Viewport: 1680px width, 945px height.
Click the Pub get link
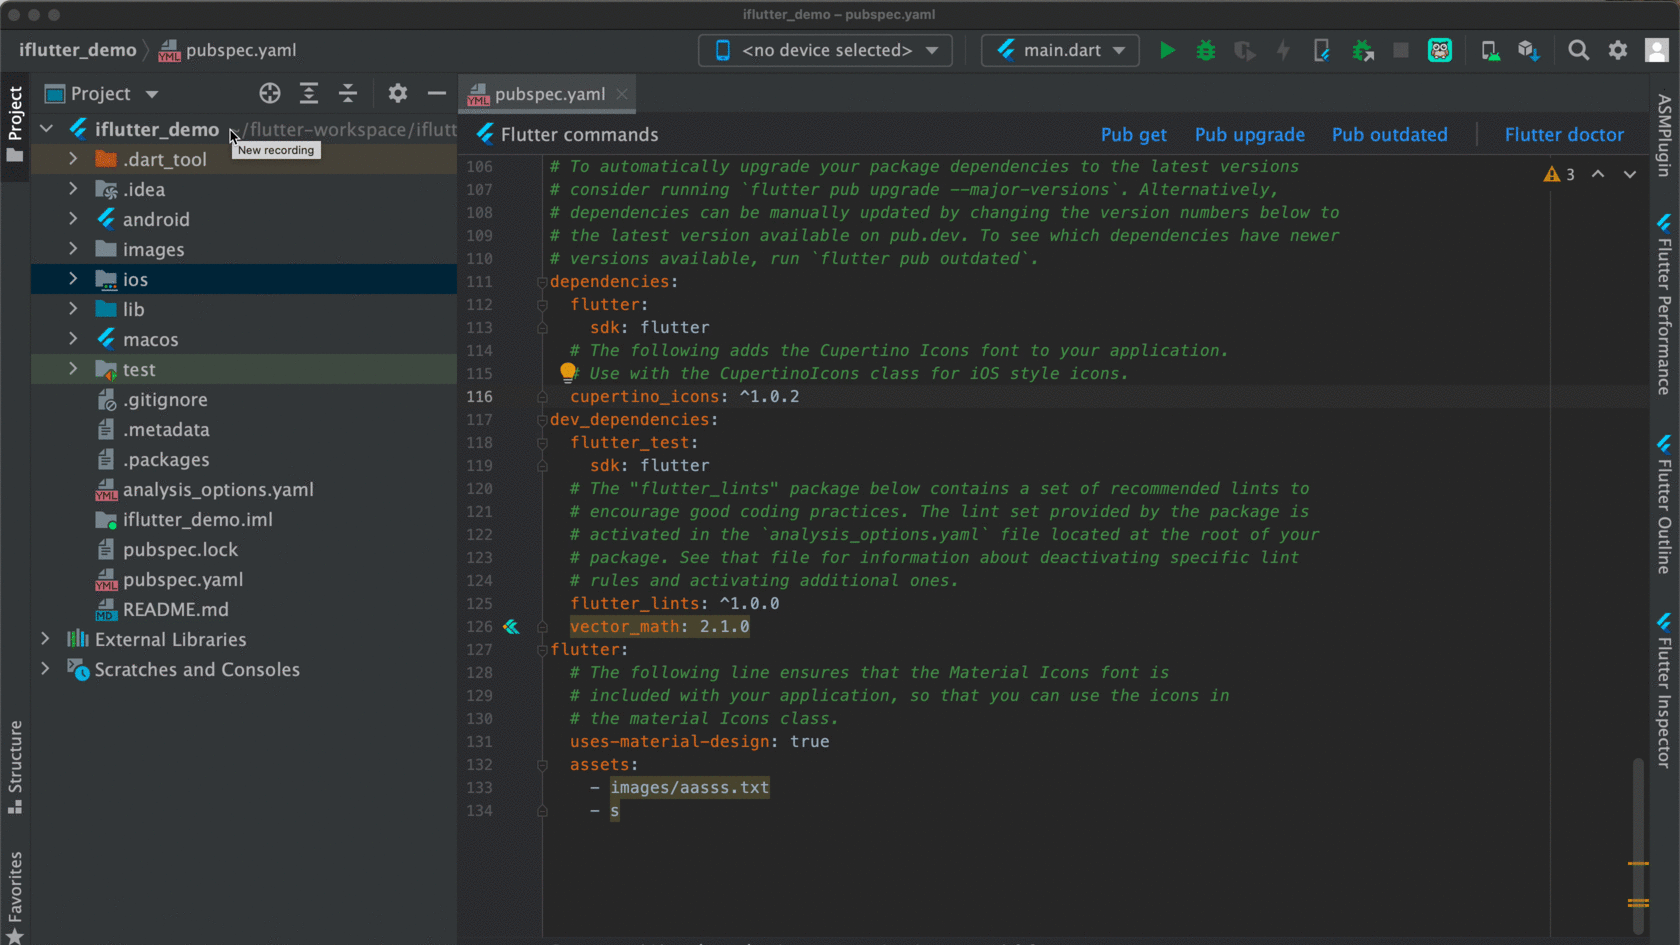click(1134, 135)
